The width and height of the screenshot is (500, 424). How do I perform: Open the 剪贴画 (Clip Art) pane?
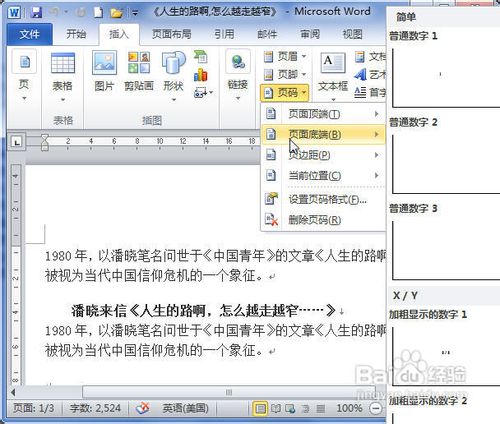(x=139, y=71)
